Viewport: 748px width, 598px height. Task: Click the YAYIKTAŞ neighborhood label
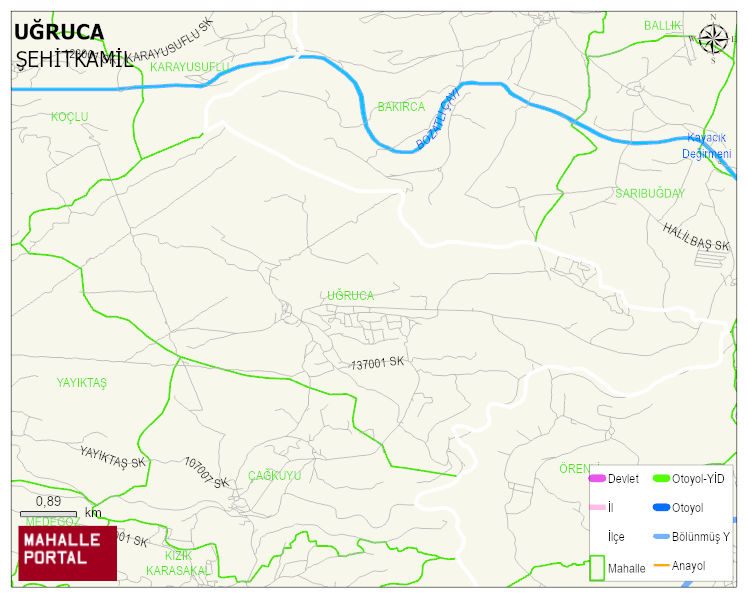pos(82,382)
